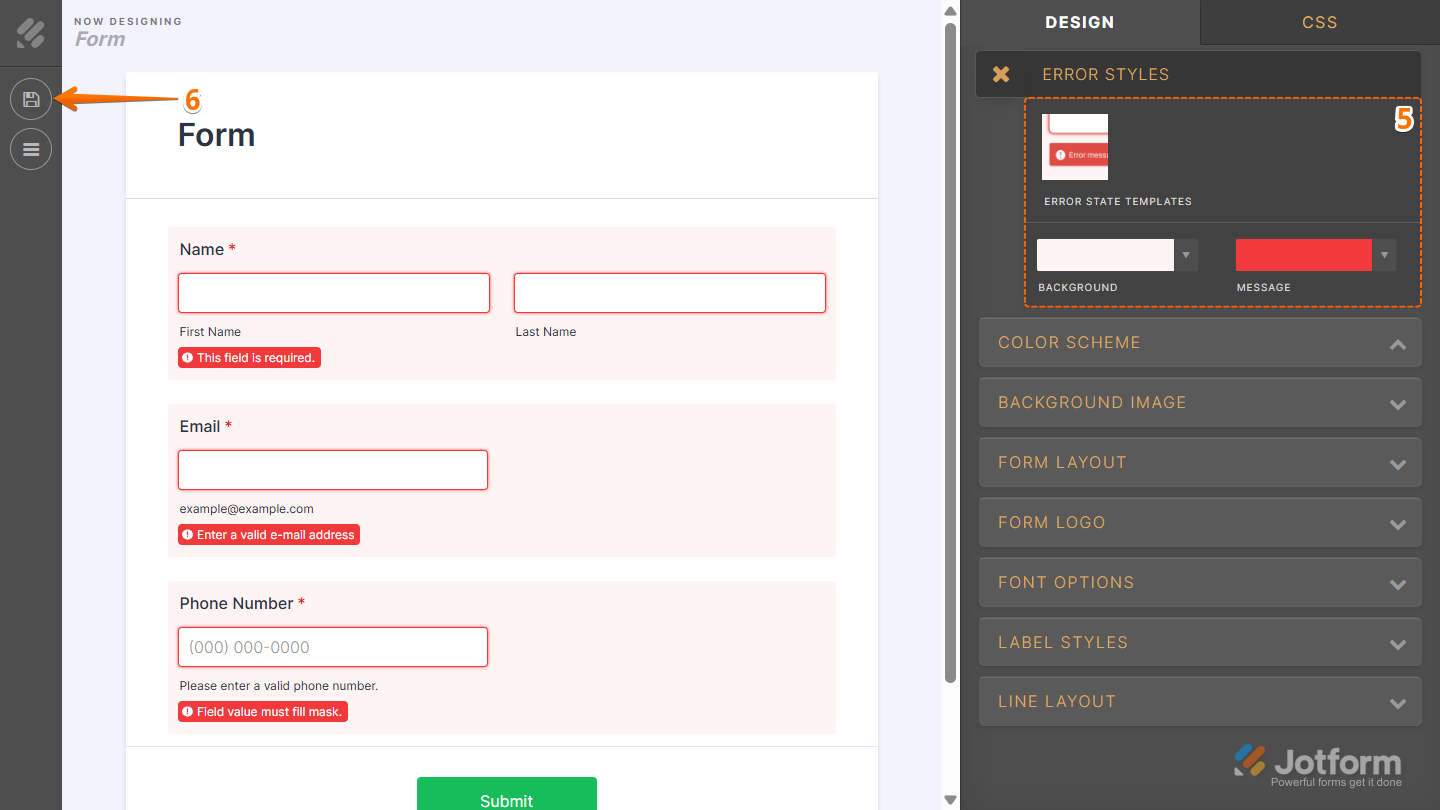Open the Background color dropdown
The height and width of the screenshot is (810, 1440).
pos(1187,254)
